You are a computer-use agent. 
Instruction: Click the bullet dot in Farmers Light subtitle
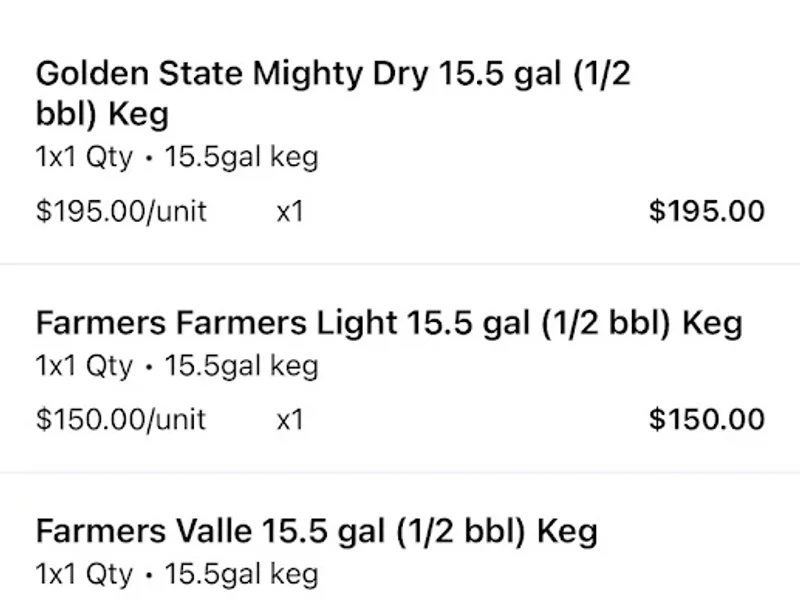[148, 367]
